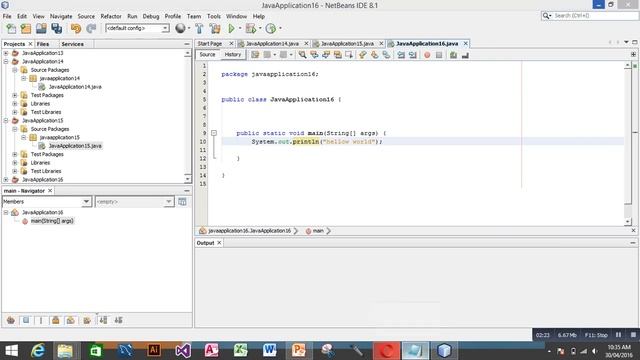Open Word from the taskbar
This screenshot has height=360, width=640.
coord(269,351)
